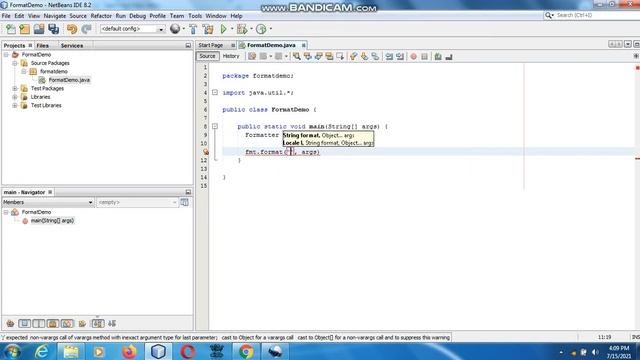
Task: Click the New File toolbar icon
Action: coord(11,29)
